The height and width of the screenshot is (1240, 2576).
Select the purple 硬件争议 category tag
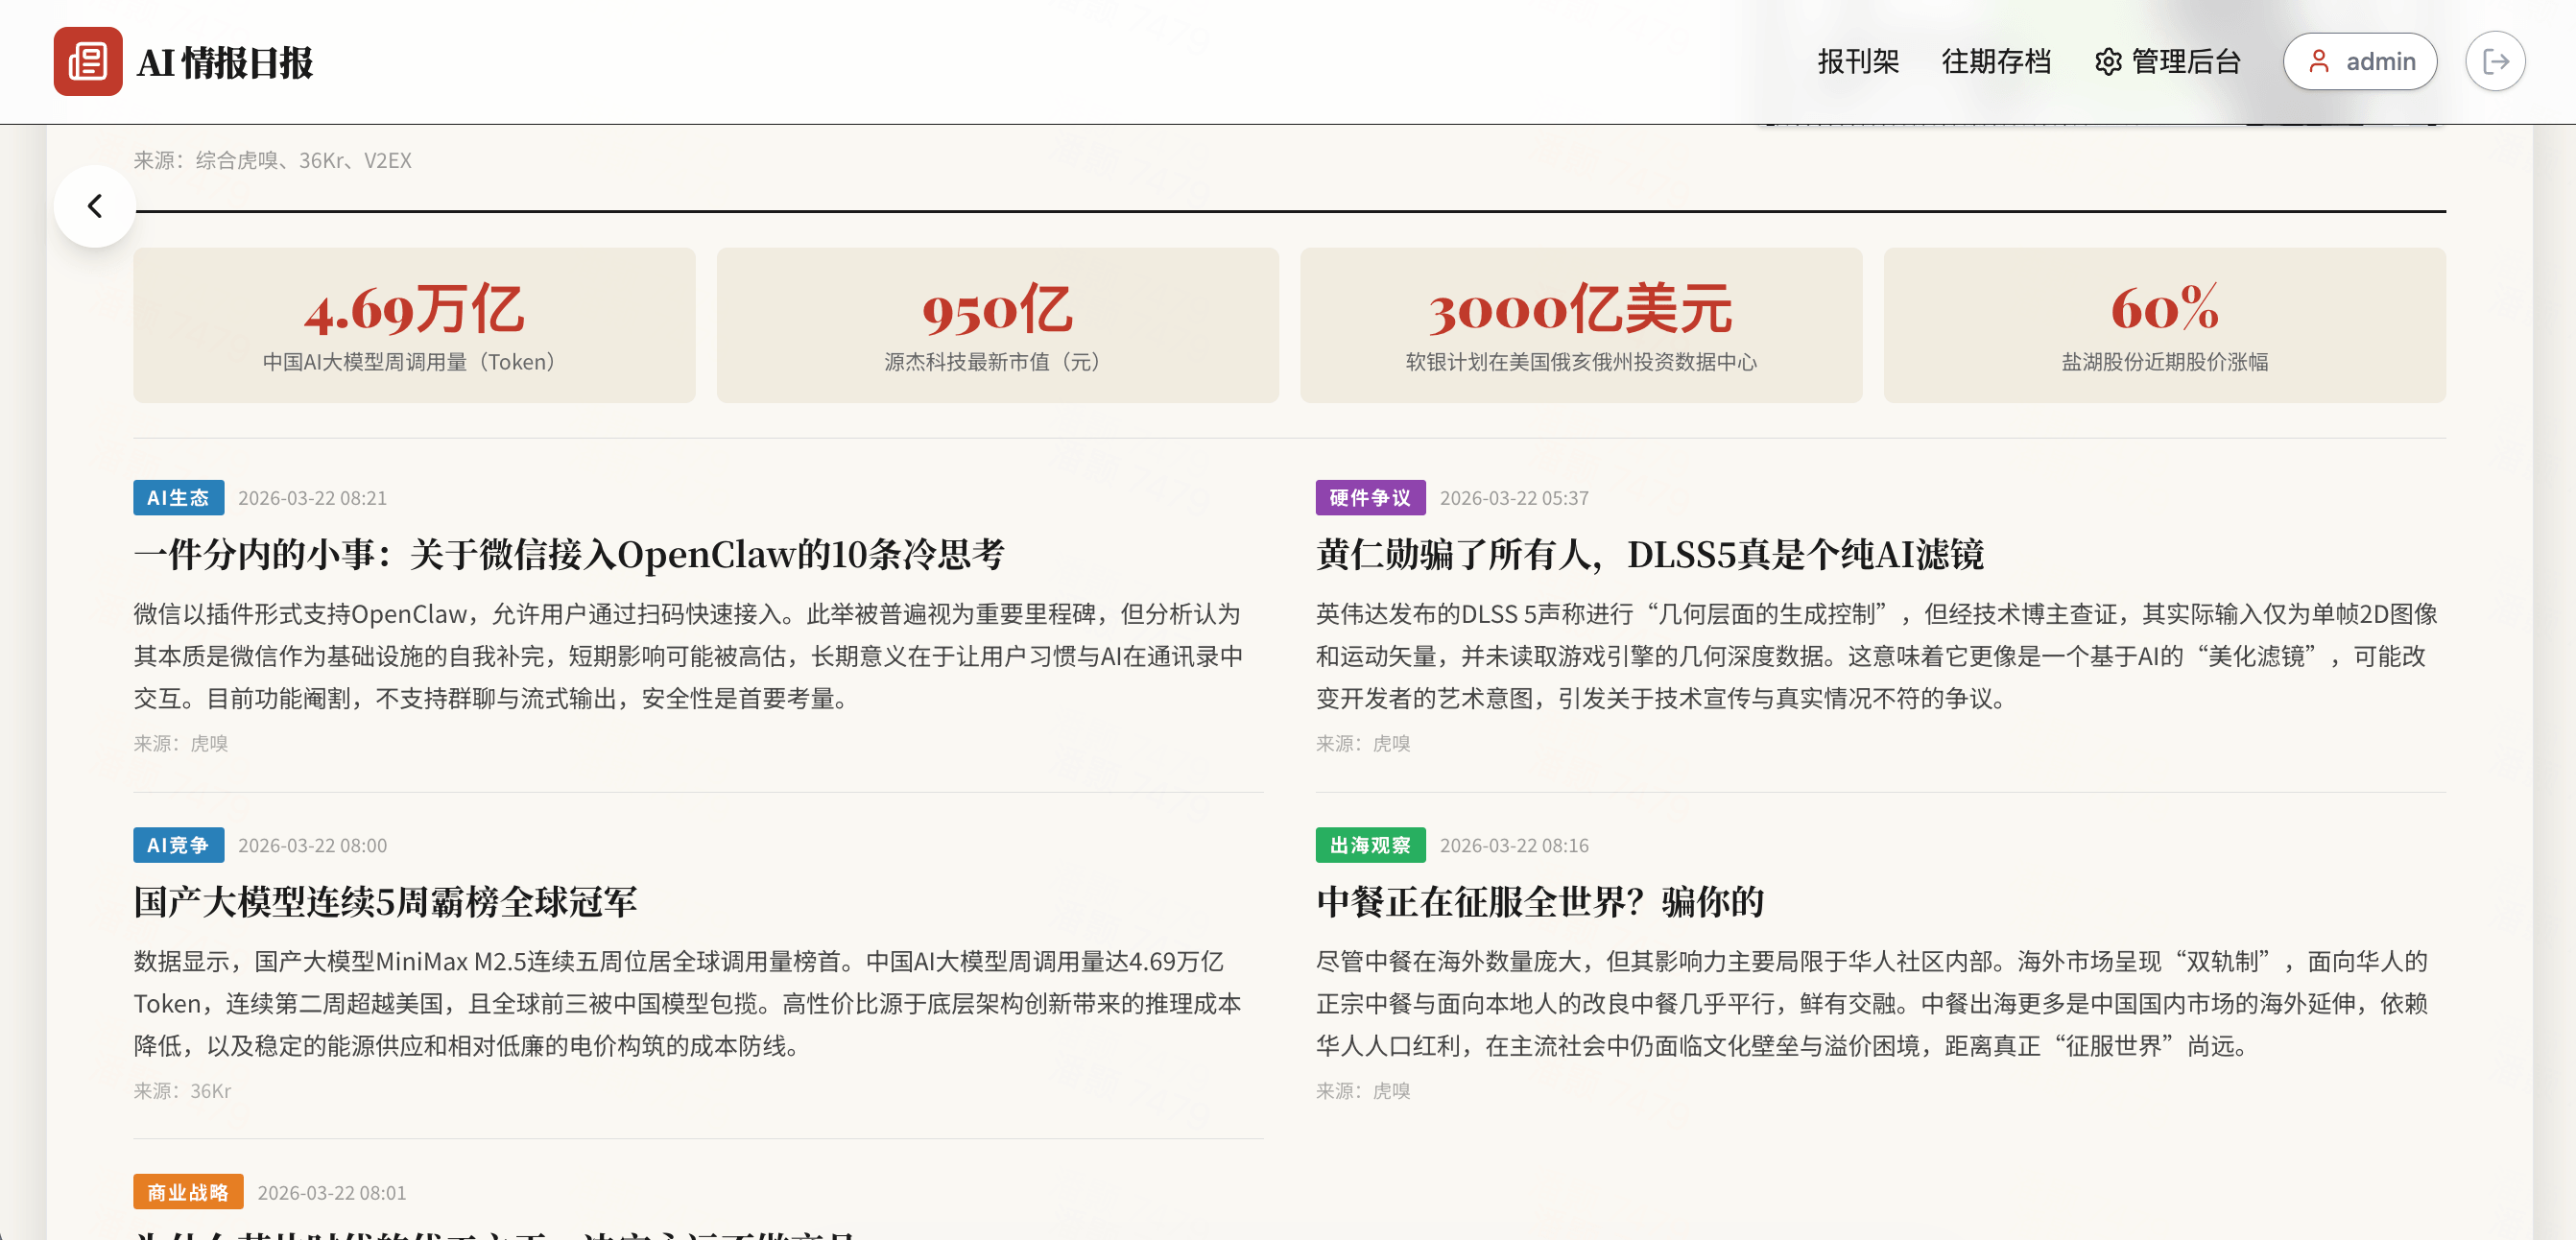click(x=1371, y=498)
